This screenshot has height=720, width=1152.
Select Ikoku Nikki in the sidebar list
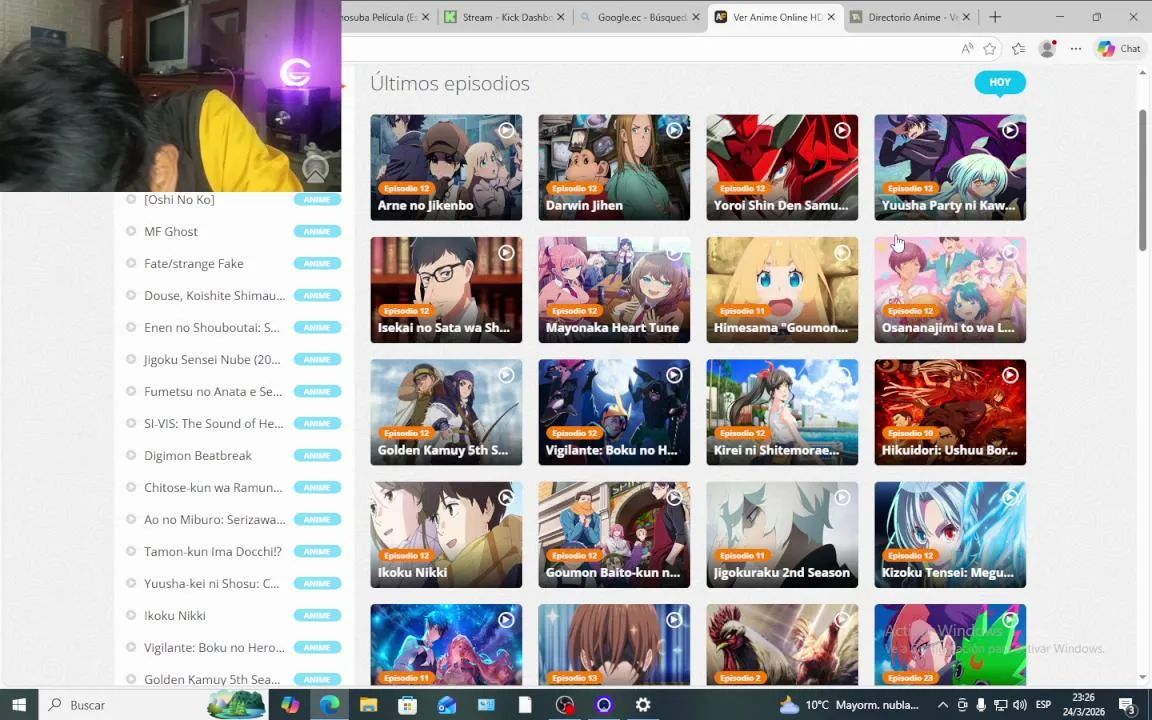point(175,616)
